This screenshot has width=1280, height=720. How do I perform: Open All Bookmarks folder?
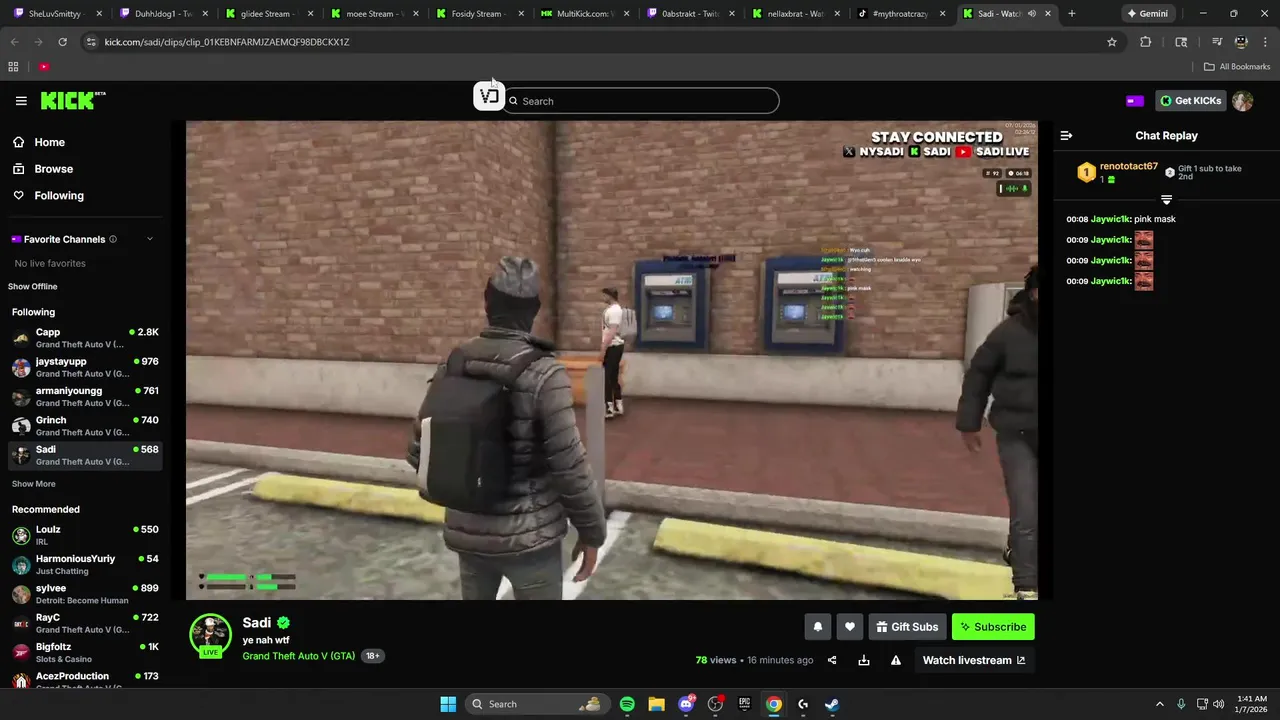point(1237,67)
